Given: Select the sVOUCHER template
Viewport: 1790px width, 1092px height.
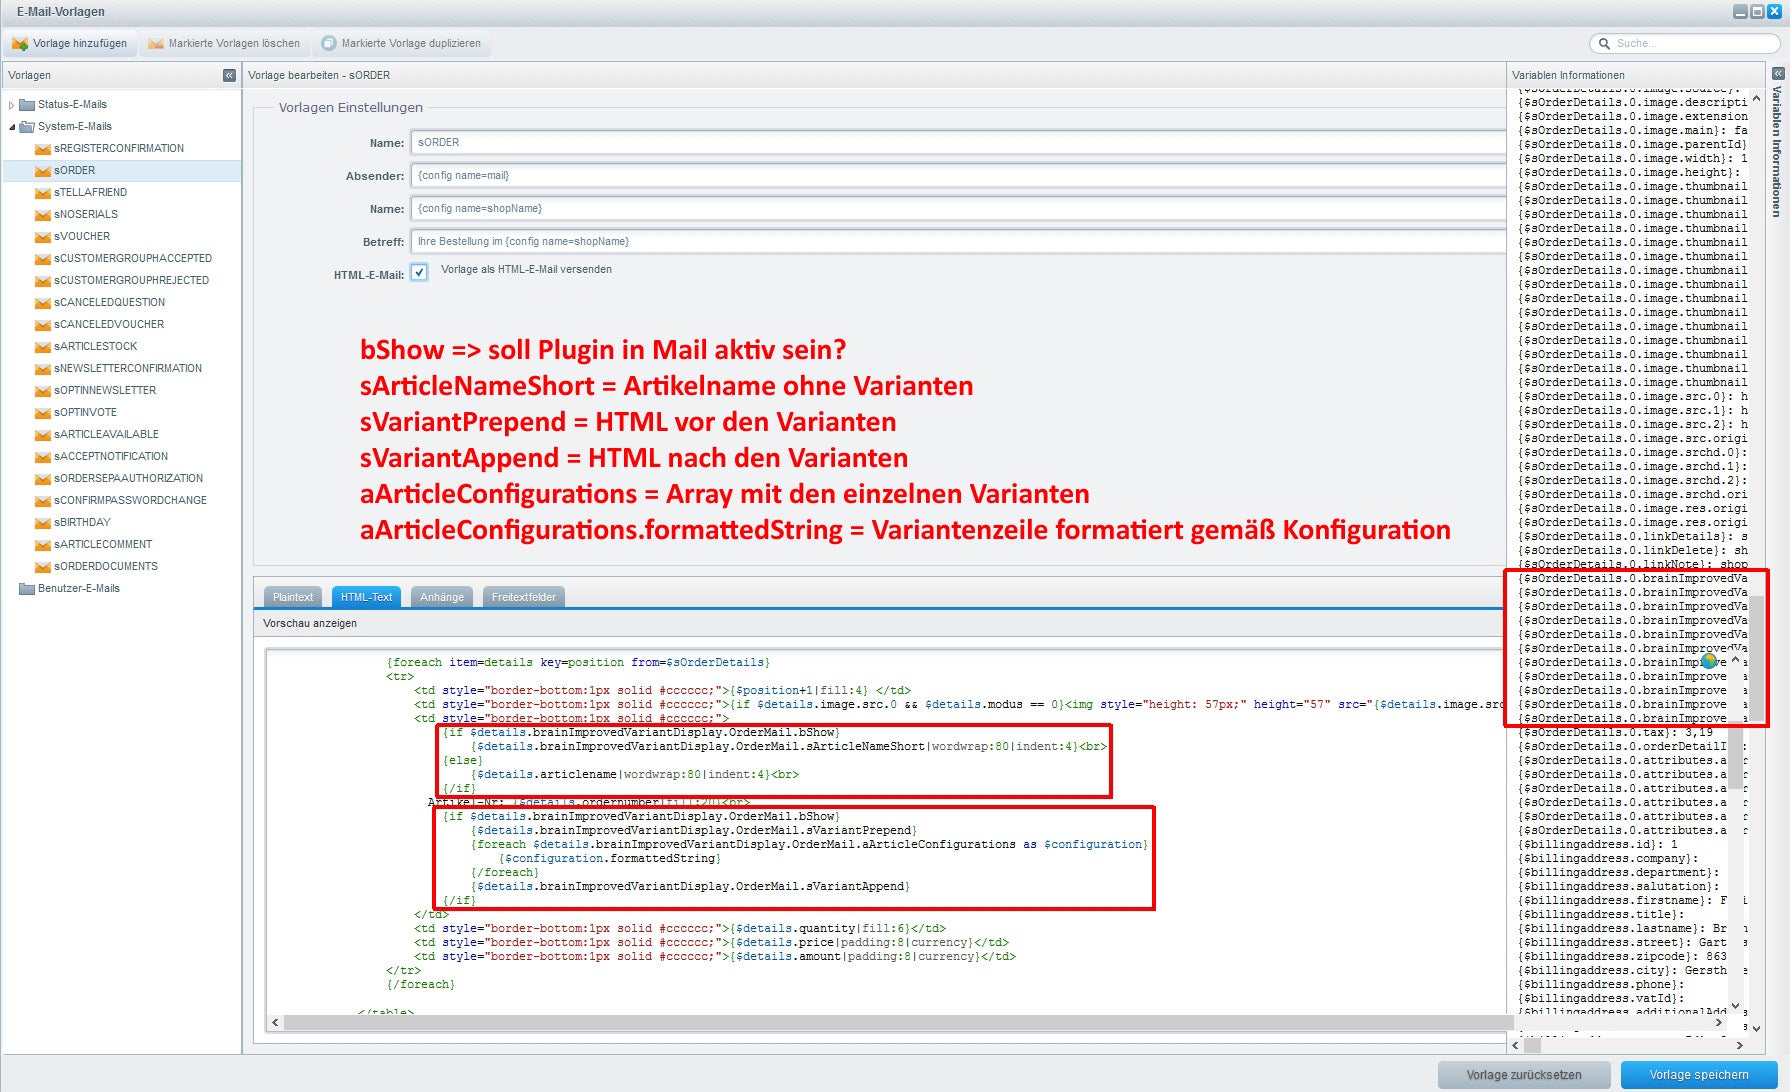Looking at the screenshot, I should point(82,236).
